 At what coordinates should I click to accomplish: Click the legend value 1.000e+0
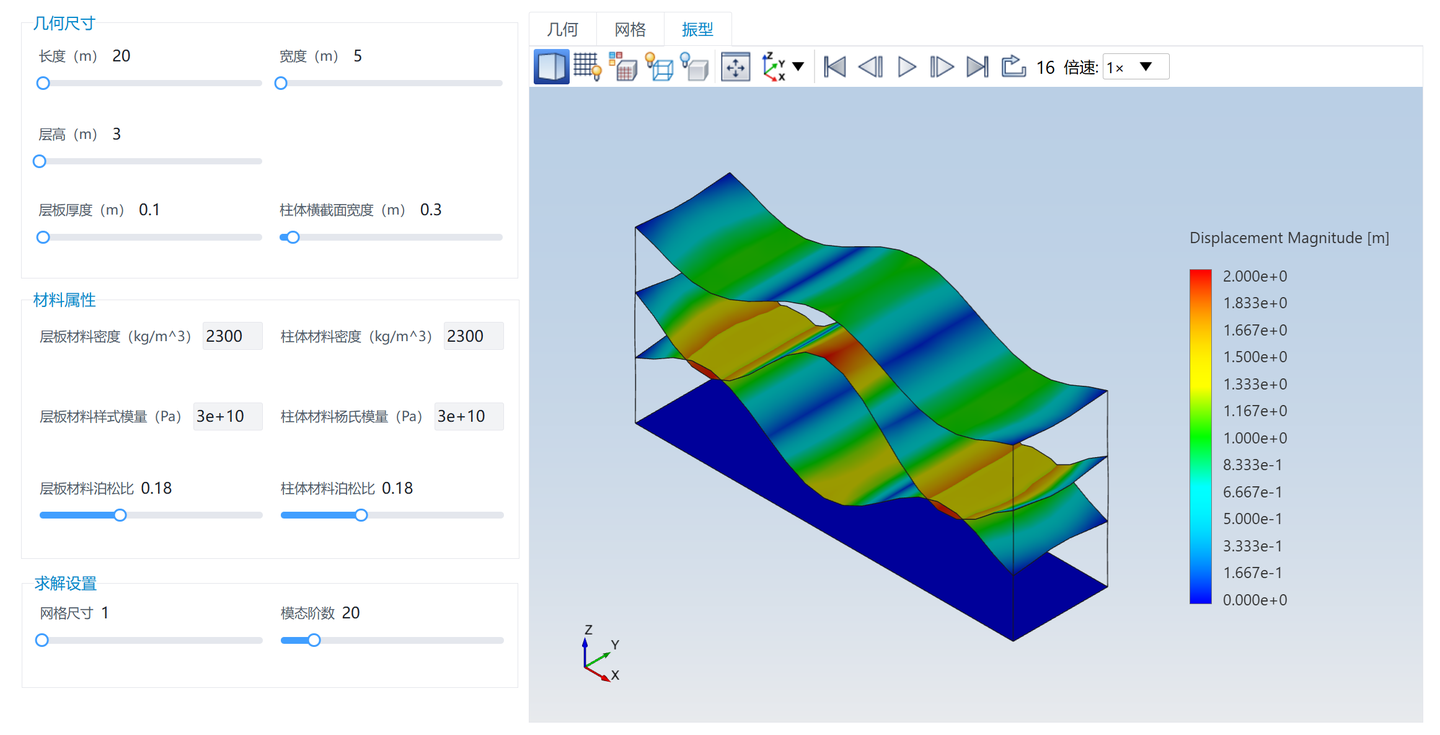(1255, 438)
